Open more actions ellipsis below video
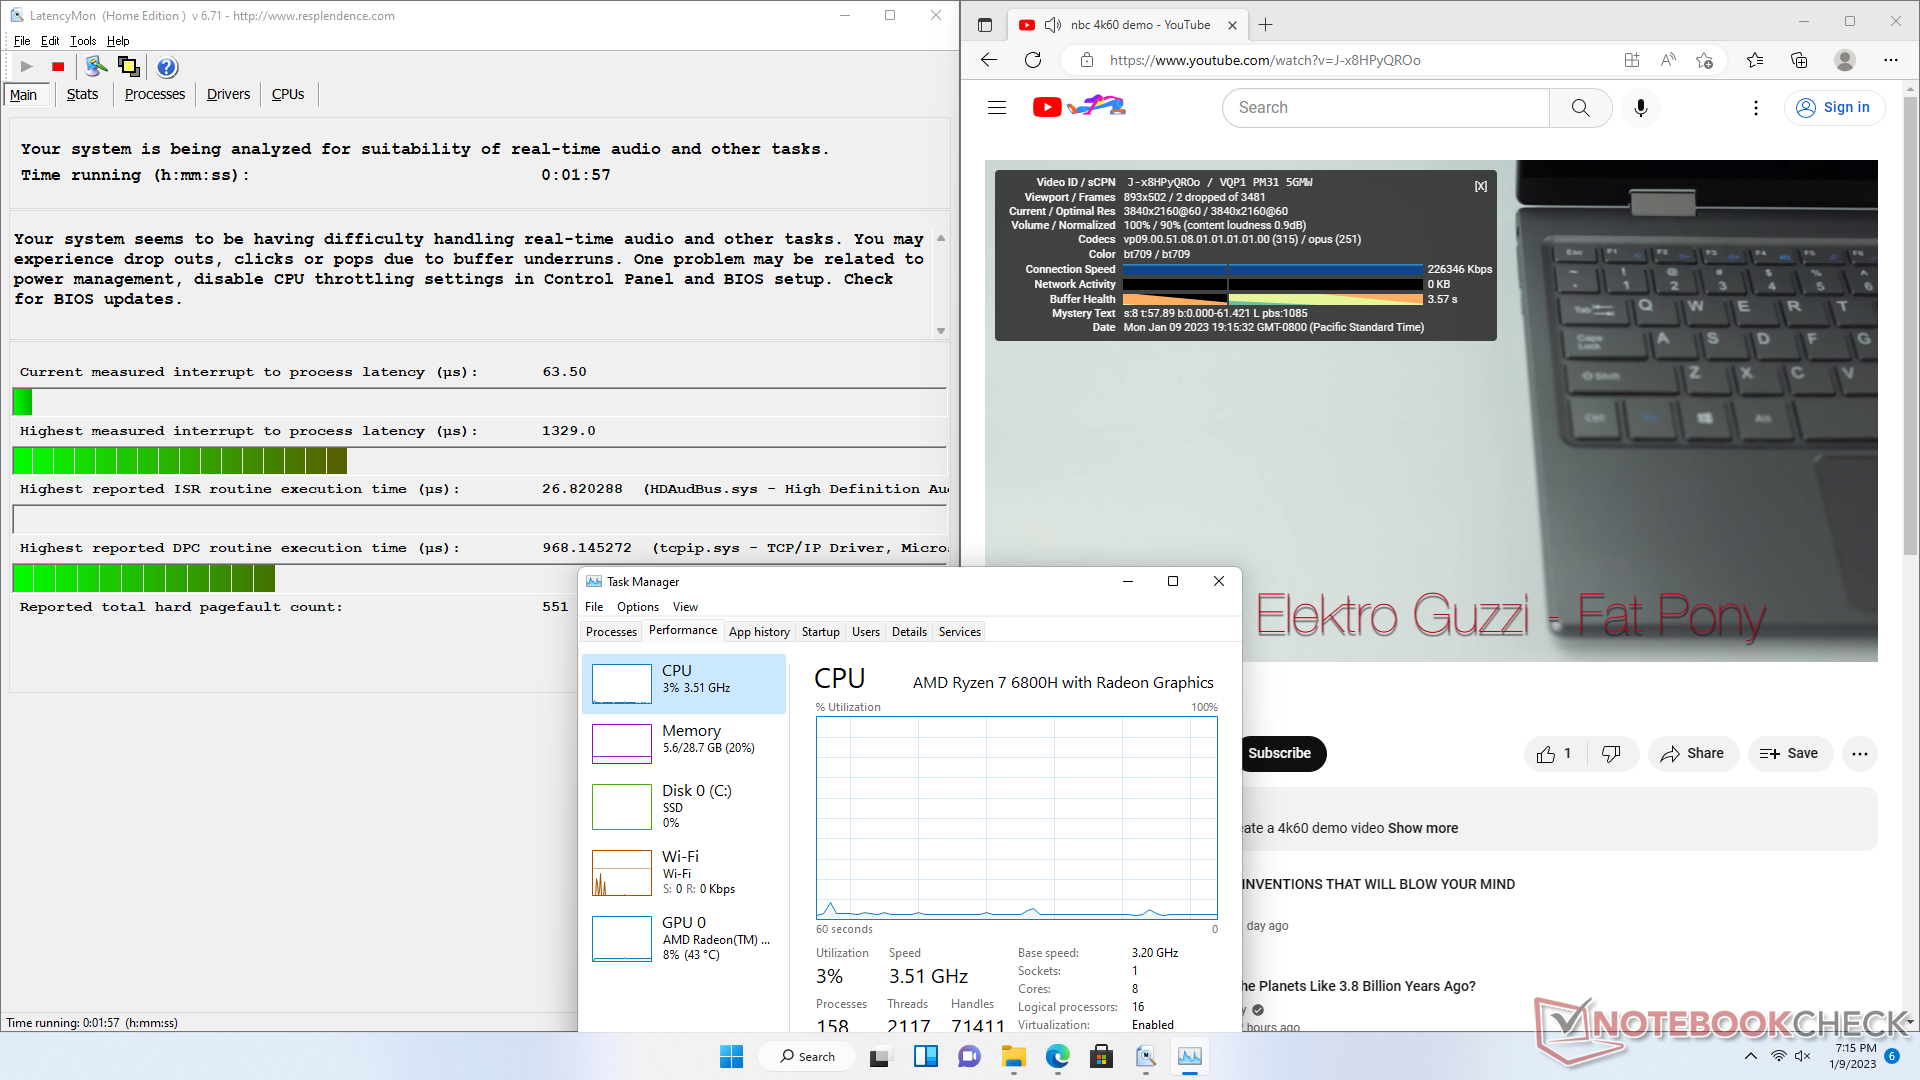 (x=1860, y=754)
